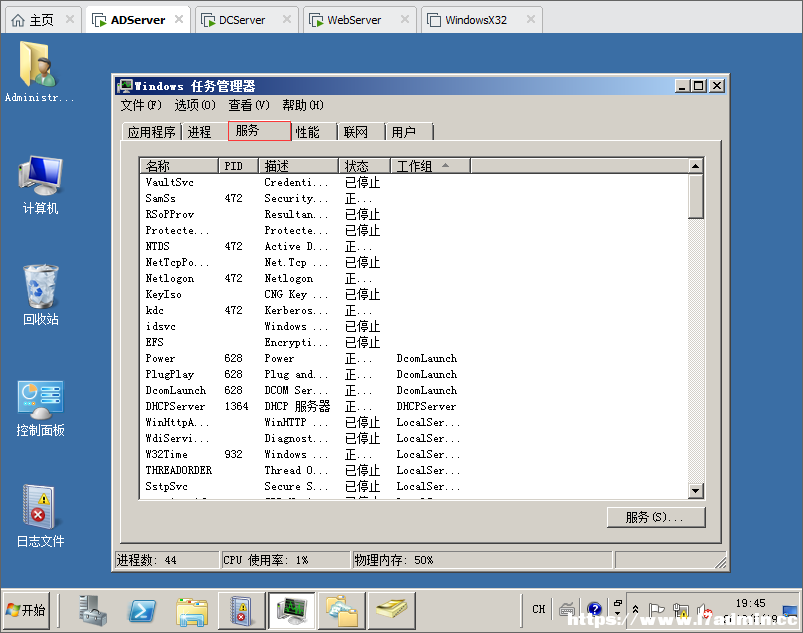The image size is (803, 633).
Task: Click the Task Manager taskbar icon
Action: click(x=291, y=610)
